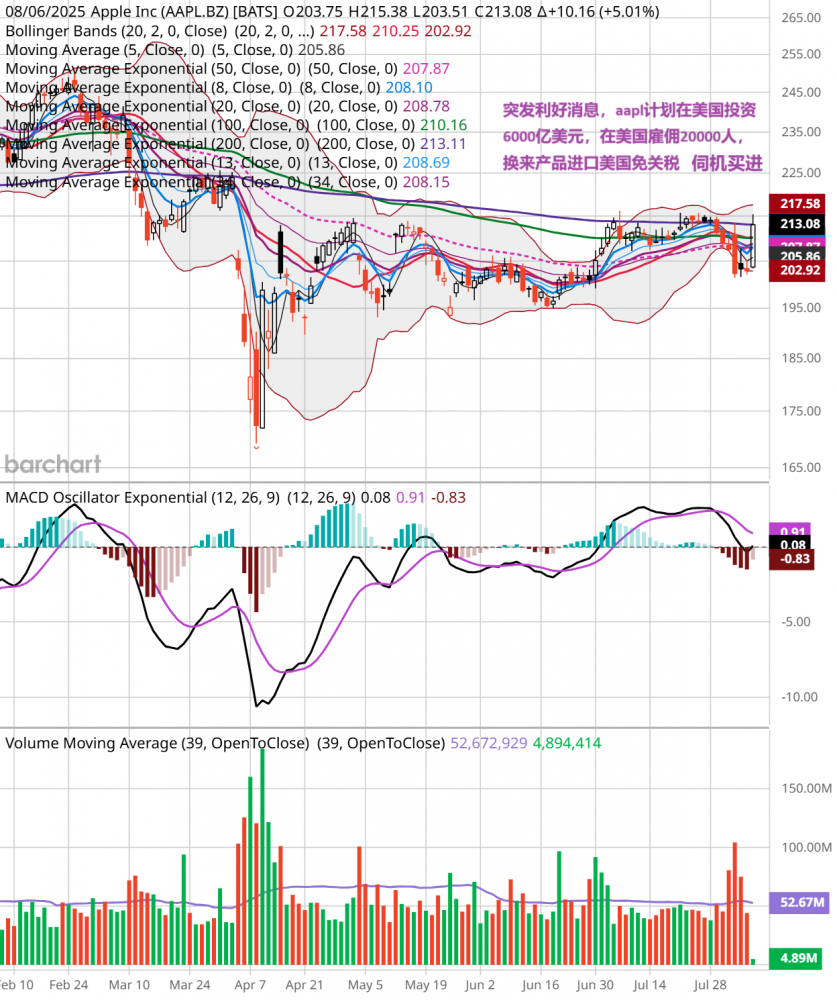Select the Volume Moving Average (39, OpenToClose) label
This screenshot has height=1000, width=837.
(x=157, y=743)
